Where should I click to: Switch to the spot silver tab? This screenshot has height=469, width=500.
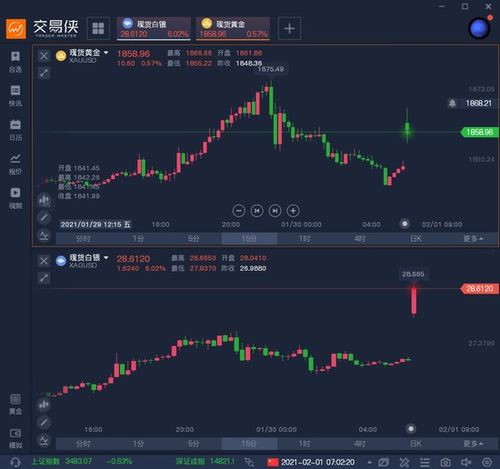(154, 28)
